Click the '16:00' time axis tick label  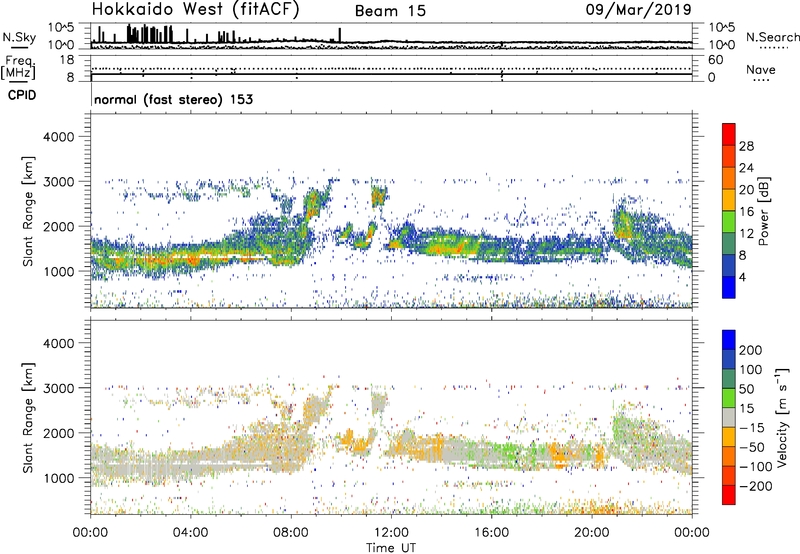pos(491,533)
